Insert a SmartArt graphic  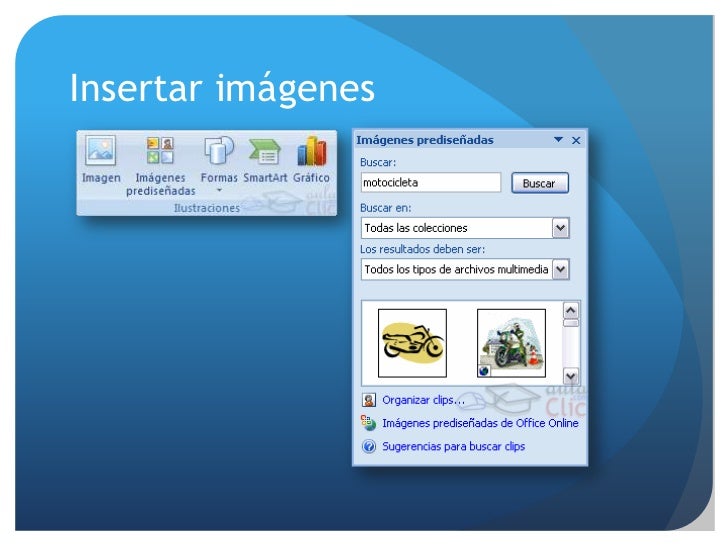click(265, 159)
